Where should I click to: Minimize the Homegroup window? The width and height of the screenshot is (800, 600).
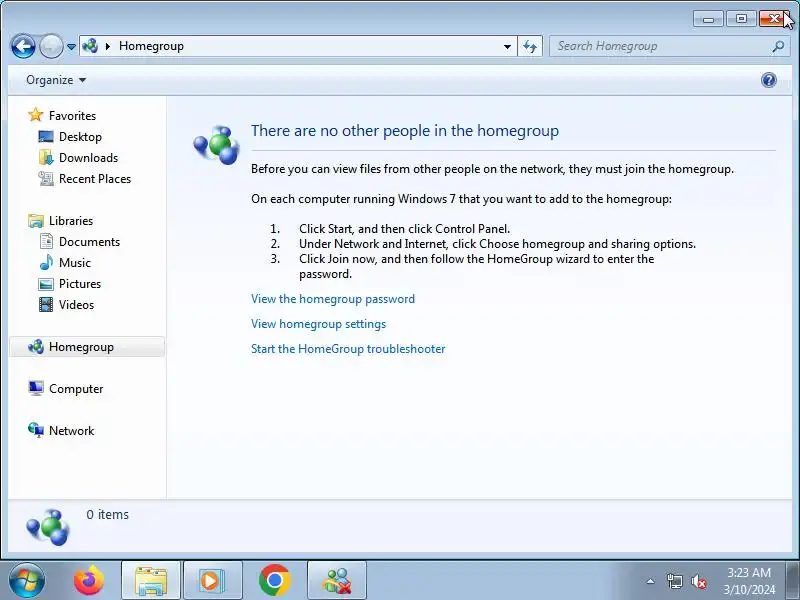pos(708,19)
